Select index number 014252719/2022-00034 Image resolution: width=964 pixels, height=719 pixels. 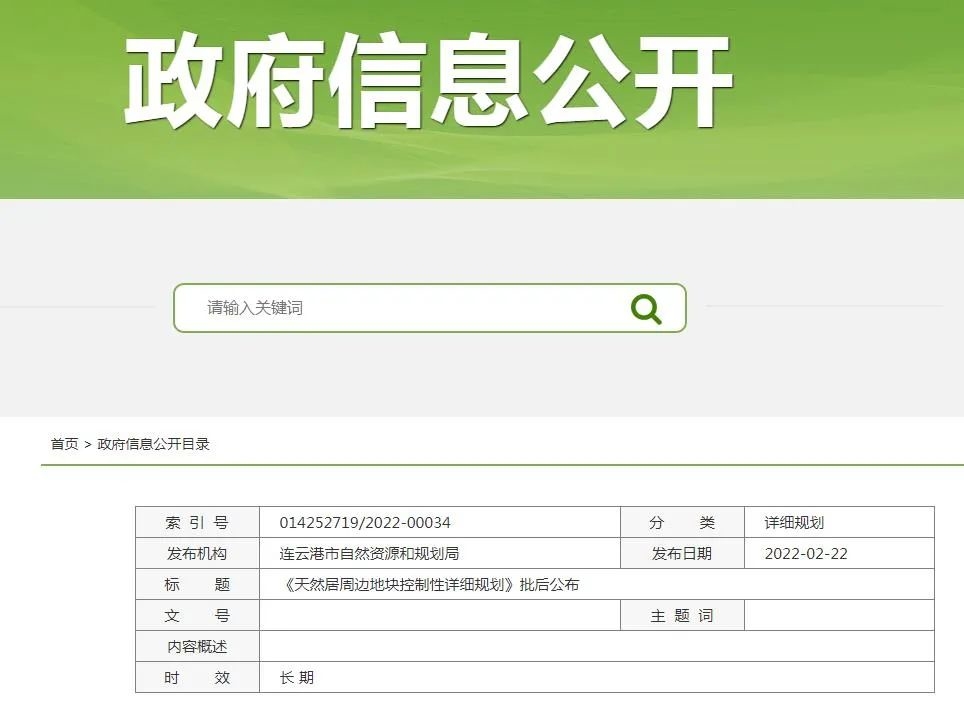coord(365,523)
